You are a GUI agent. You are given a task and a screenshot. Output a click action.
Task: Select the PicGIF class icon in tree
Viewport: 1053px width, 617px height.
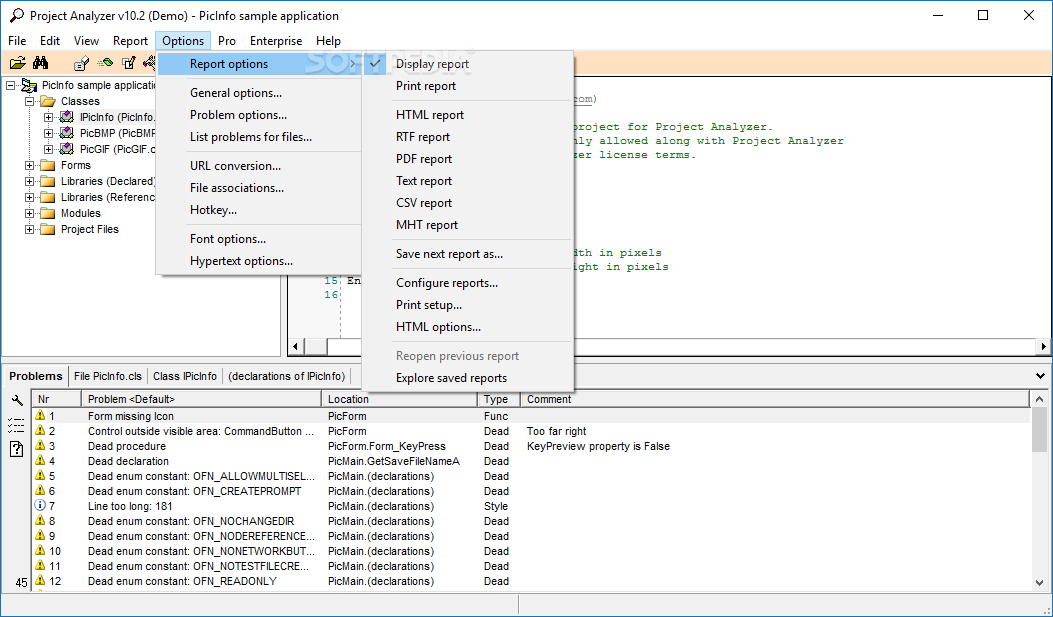pos(66,149)
